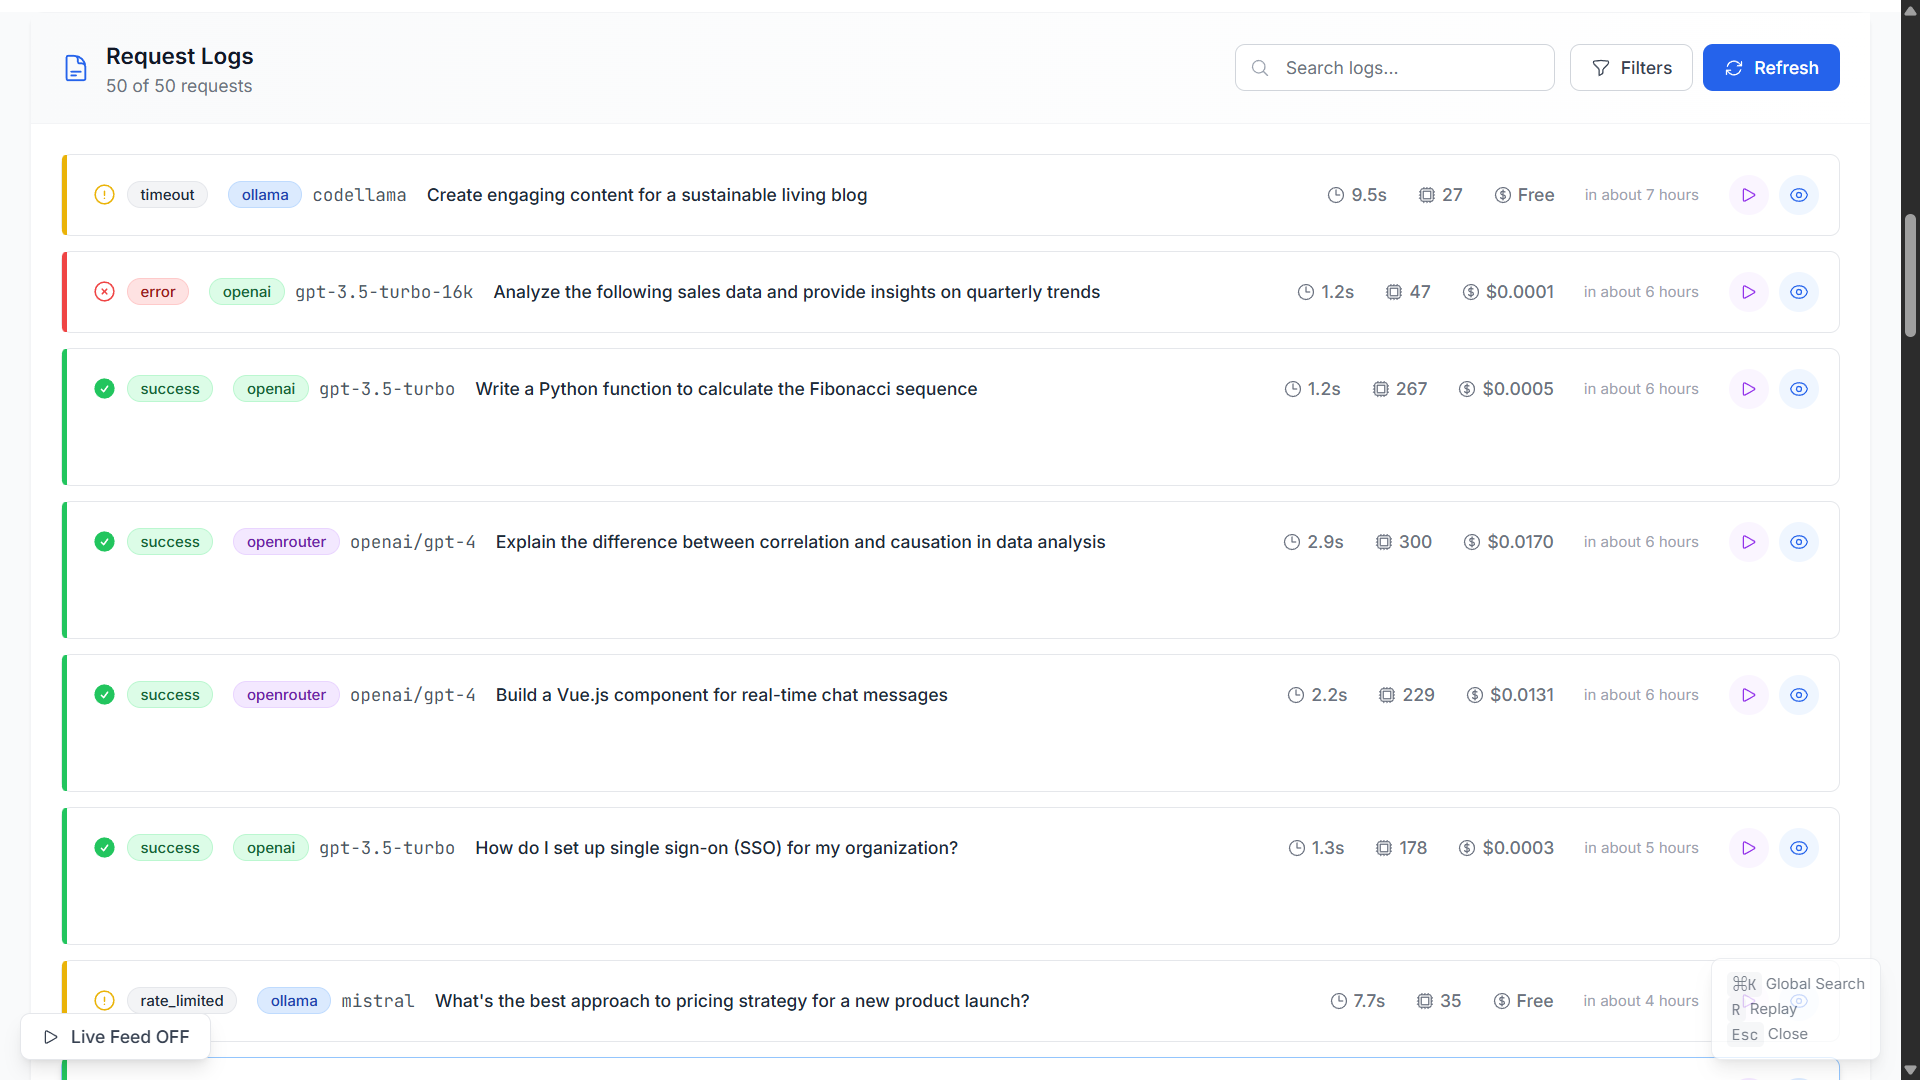1920x1080 pixels.
Task: View details of correlation vs causation request
Action: click(x=1798, y=542)
